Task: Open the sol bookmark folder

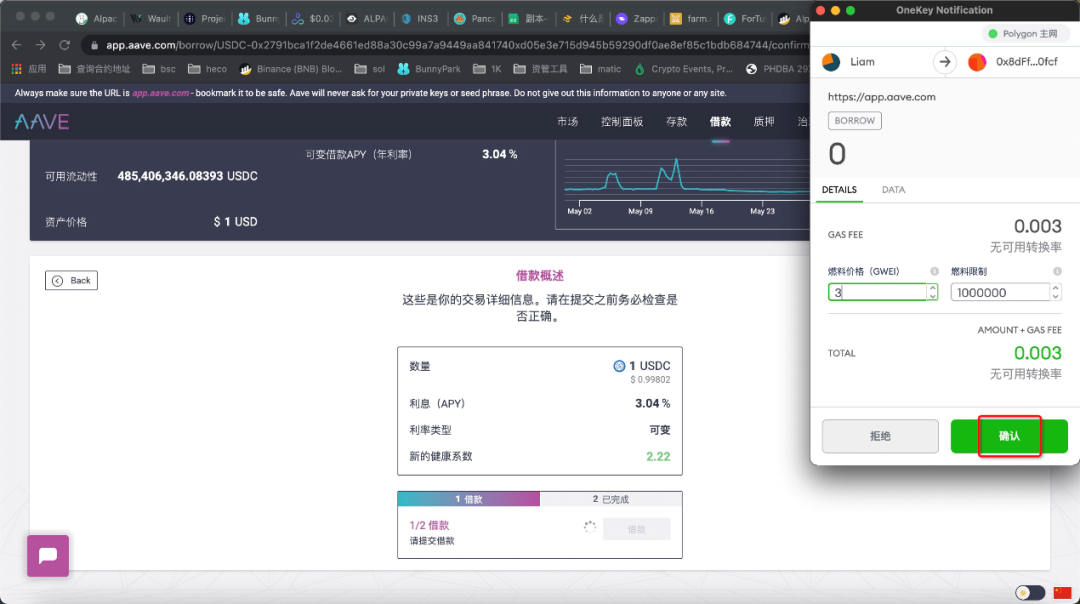Action: (370, 69)
